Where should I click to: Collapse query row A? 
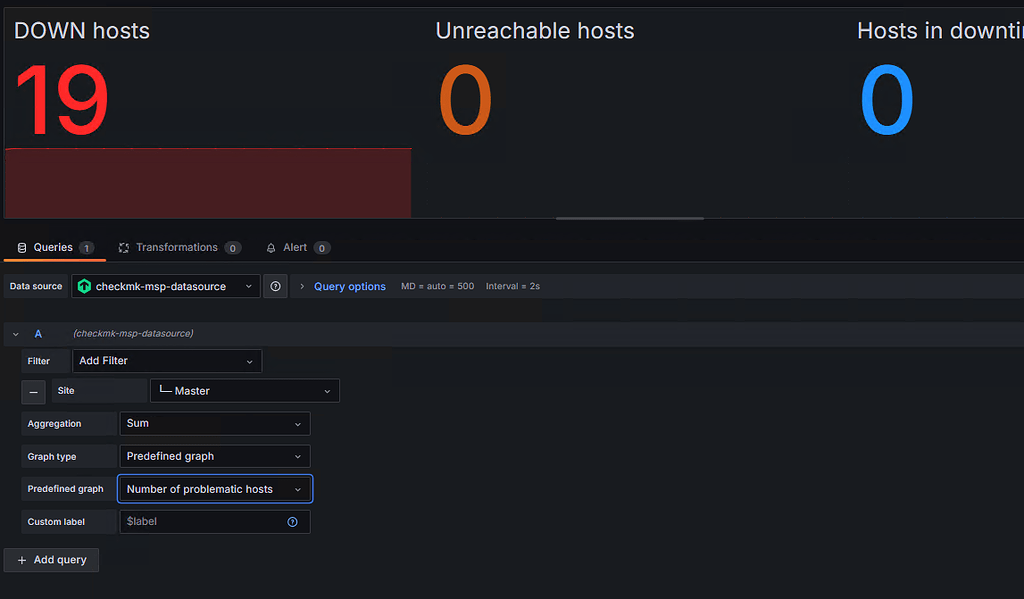(x=15, y=333)
